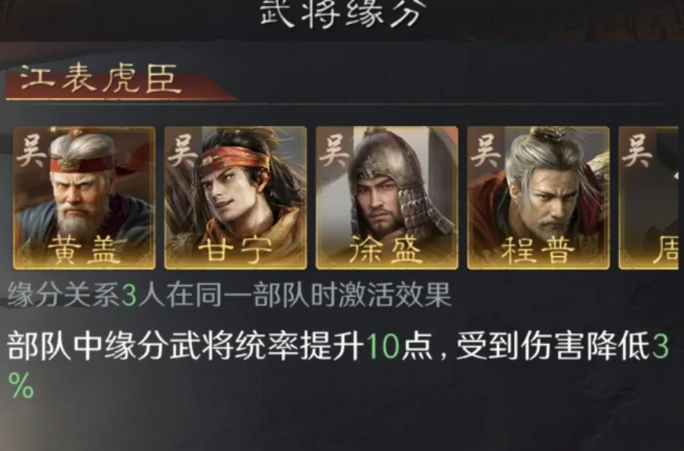The height and width of the screenshot is (451, 684).
Task: Click the 吴 faction badge on 程普's card
Action: point(485,151)
